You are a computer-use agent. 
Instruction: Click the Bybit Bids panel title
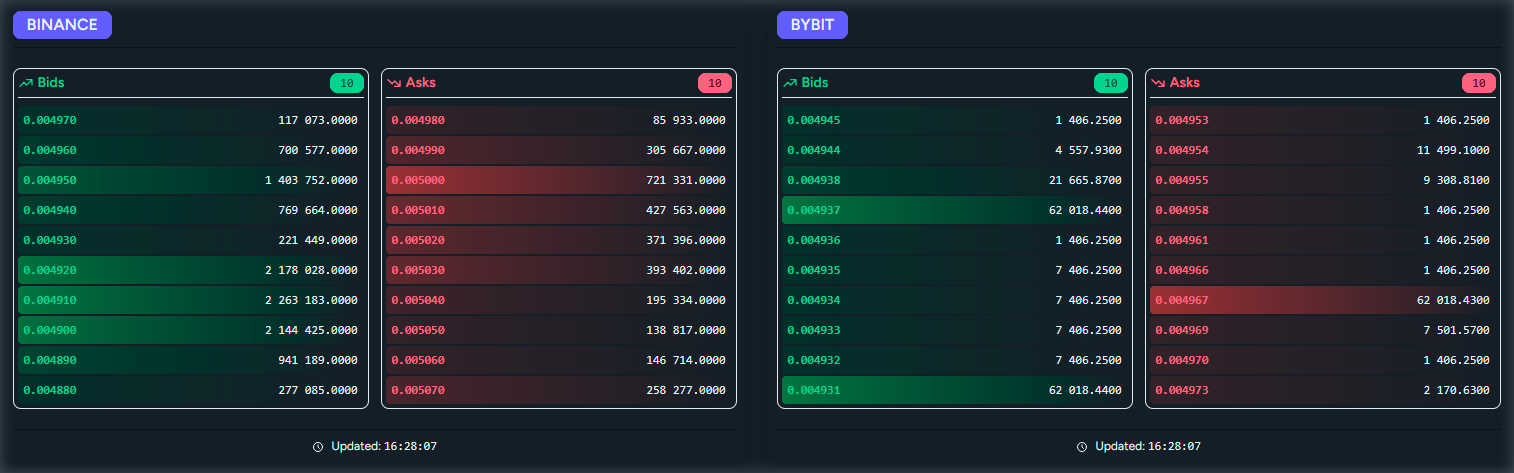[x=815, y=83]
